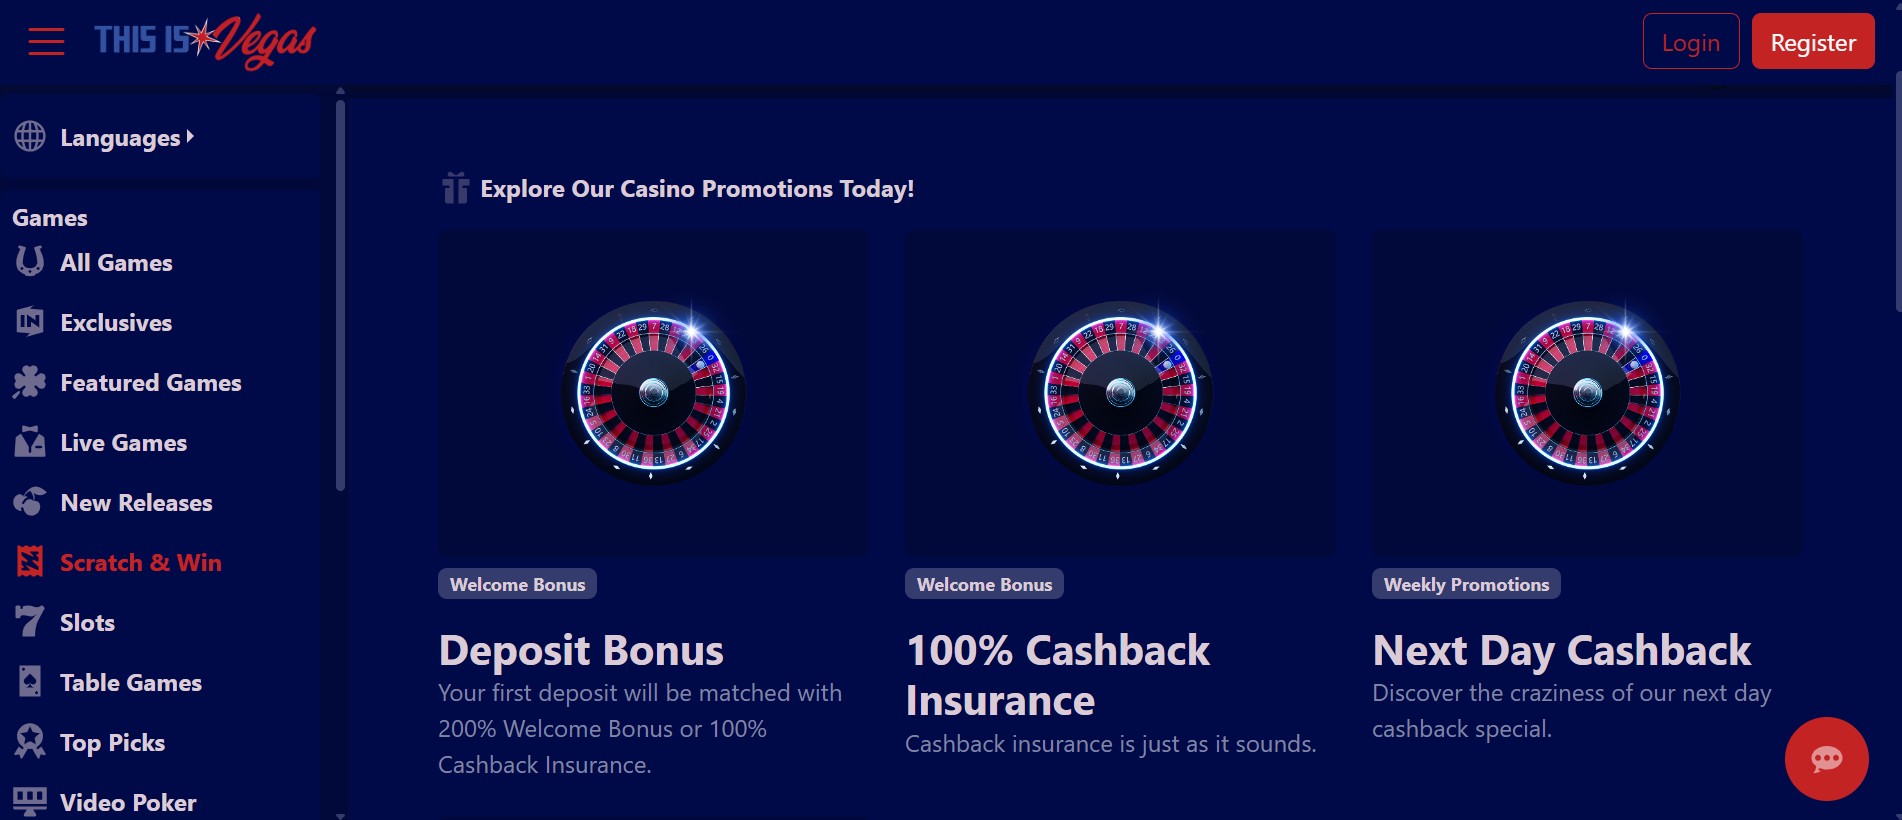Click the horseshoe All Games icon

point(30,262)
